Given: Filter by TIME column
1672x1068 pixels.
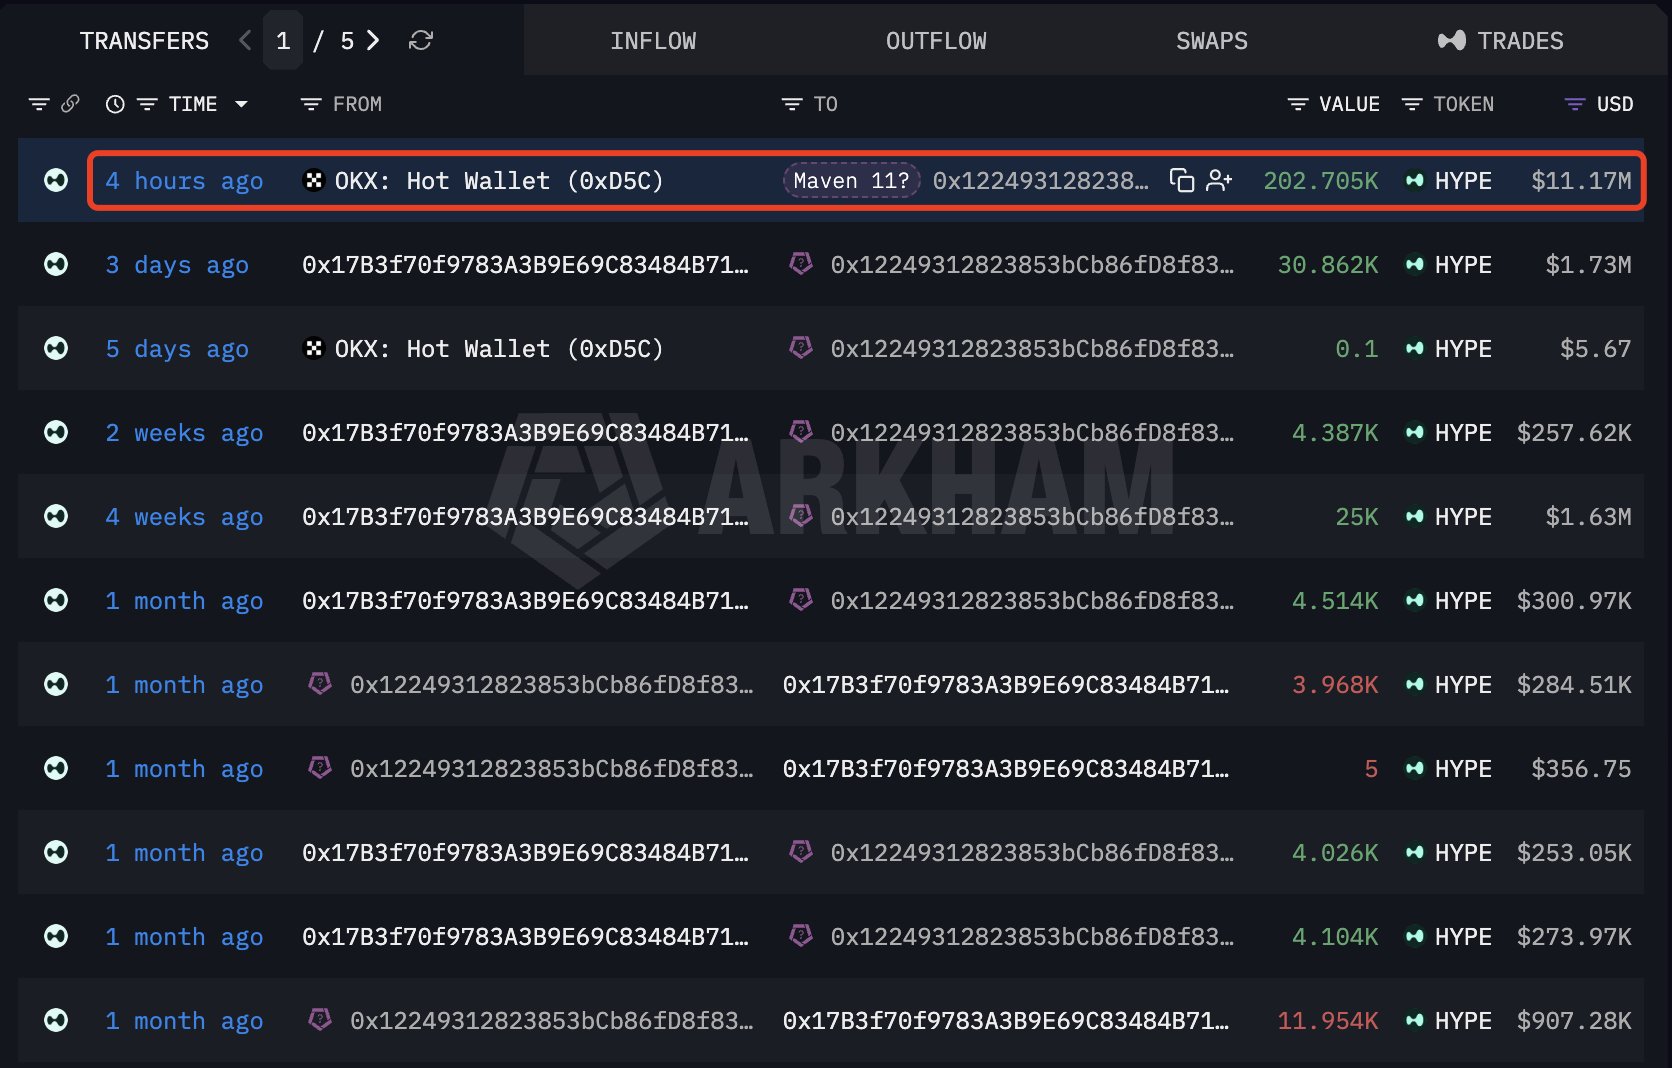Looking at the screenshot, I should (x=147, y=104).
